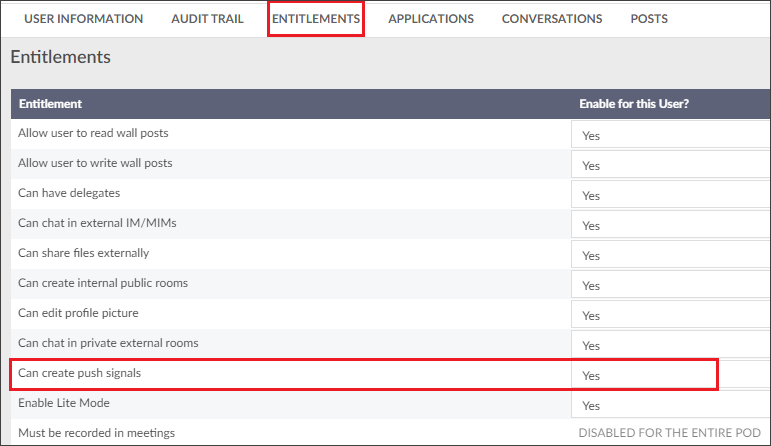Image resolution: width=771 pixels, height=446 pixels.
Task: Open the Applications tab
Action: [x=431, y=19]
